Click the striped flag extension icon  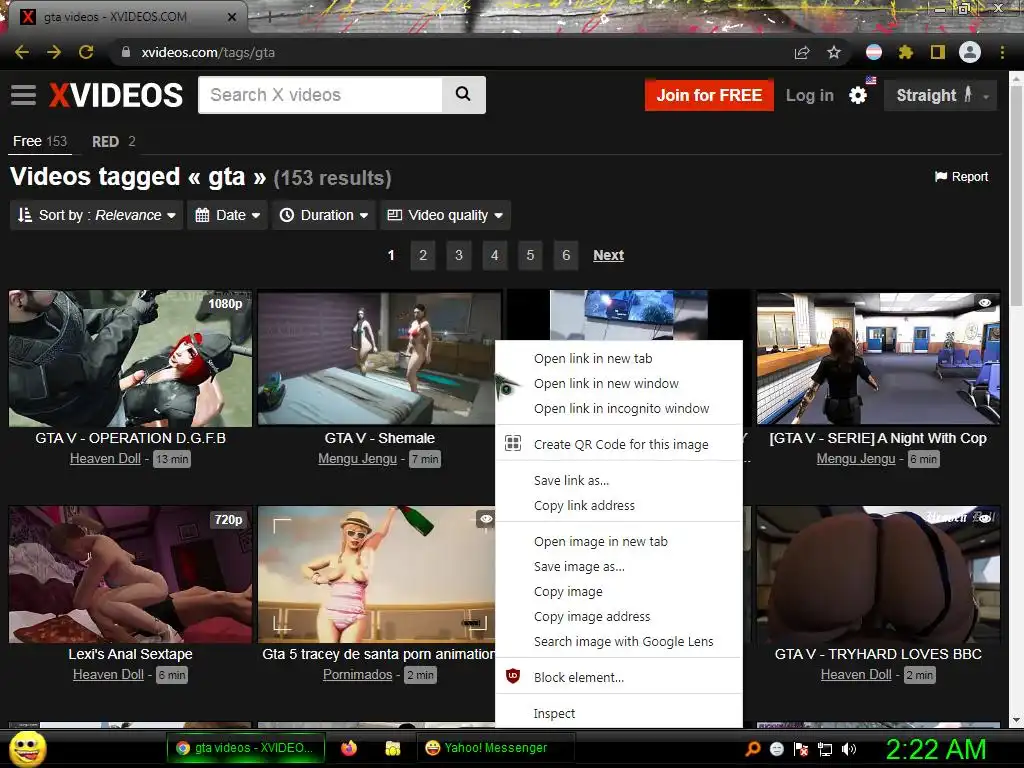pyautogui.click(x=874, y=52)
